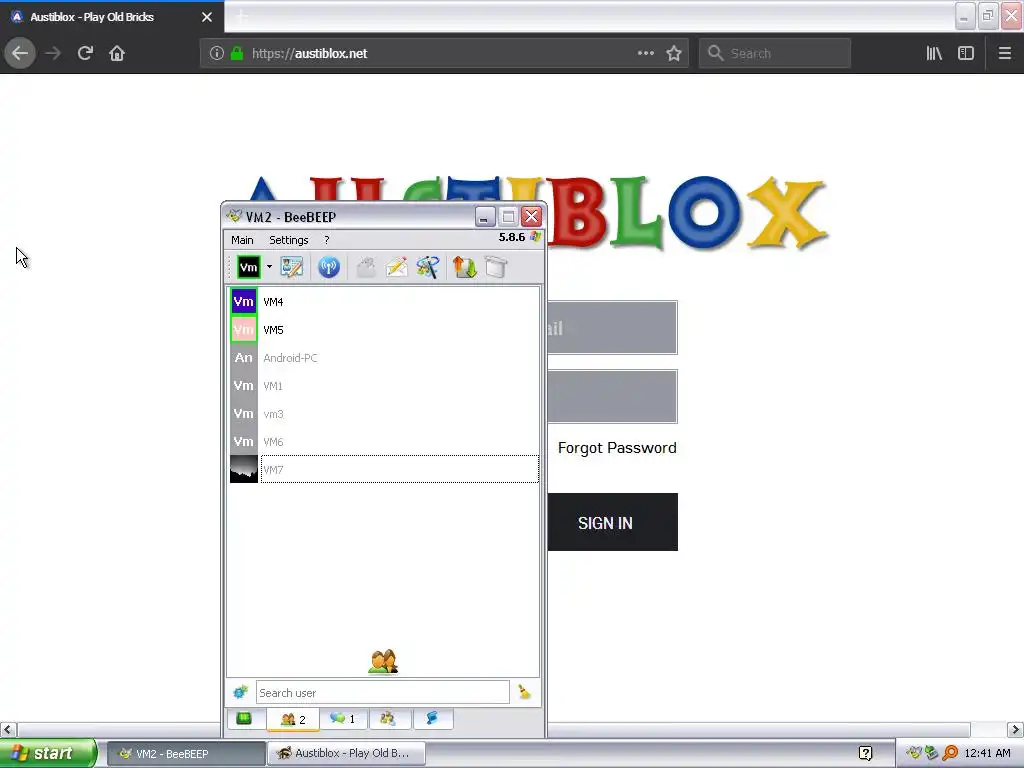Click the blue broadcast antenna icon
This screenshot has height=768, width=1024.
[x=328, y=267]
